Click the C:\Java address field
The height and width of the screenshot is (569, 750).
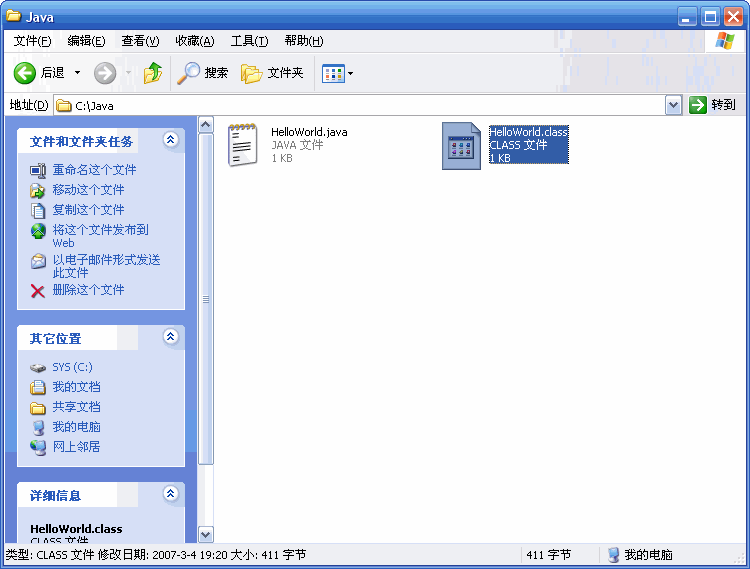click(x=359, y=106)
